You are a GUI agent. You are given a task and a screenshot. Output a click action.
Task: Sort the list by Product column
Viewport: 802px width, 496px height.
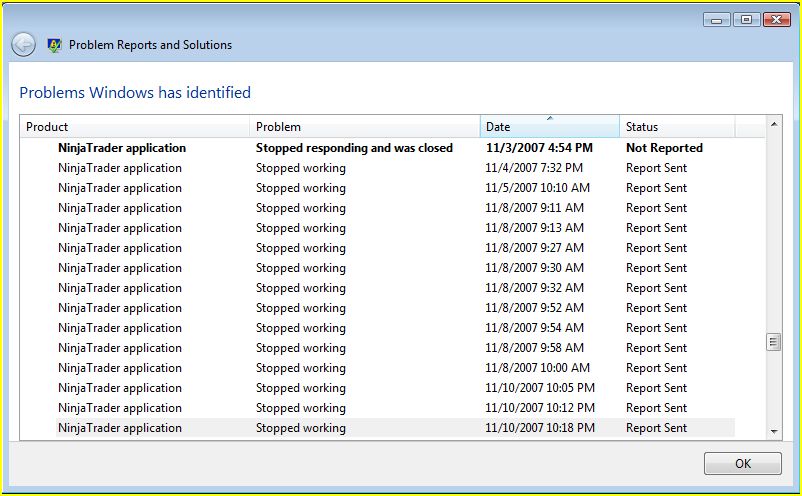[135, 127]
